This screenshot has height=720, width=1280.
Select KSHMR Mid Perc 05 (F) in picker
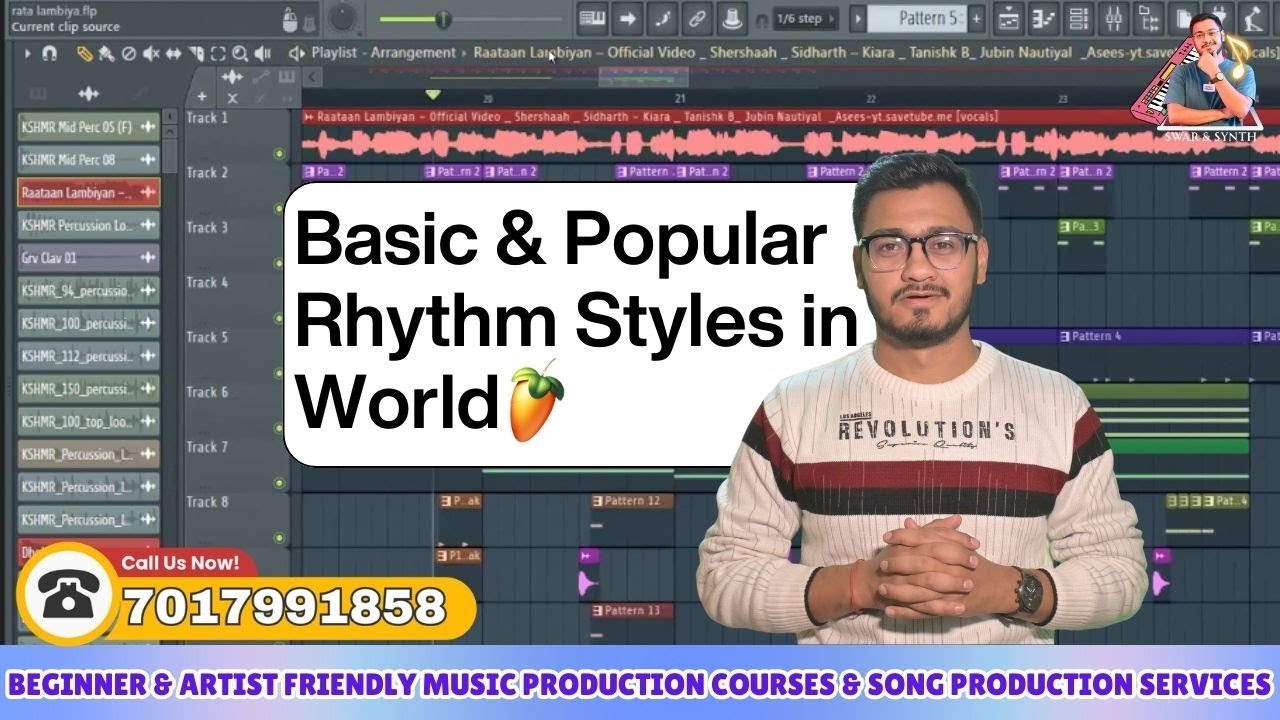coord(88,127)
